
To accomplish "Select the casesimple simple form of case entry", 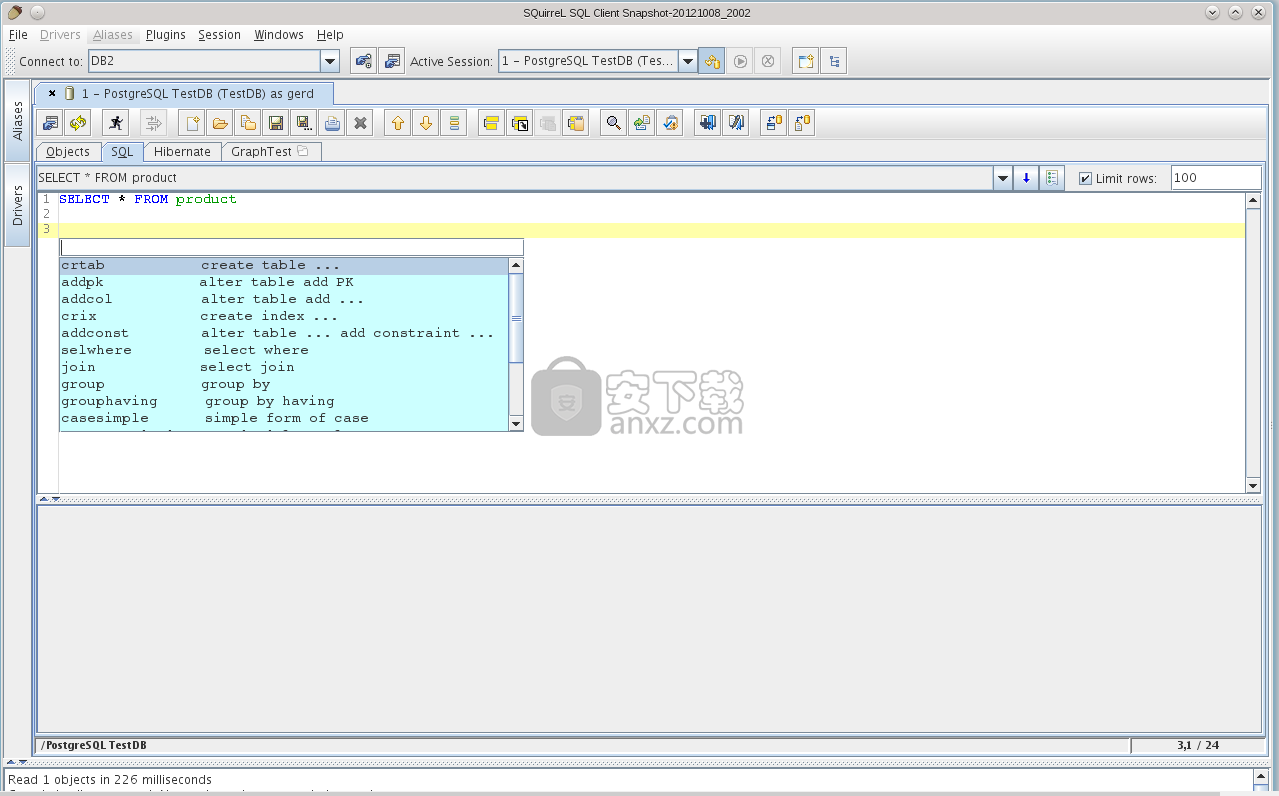I will click(284, 418).
